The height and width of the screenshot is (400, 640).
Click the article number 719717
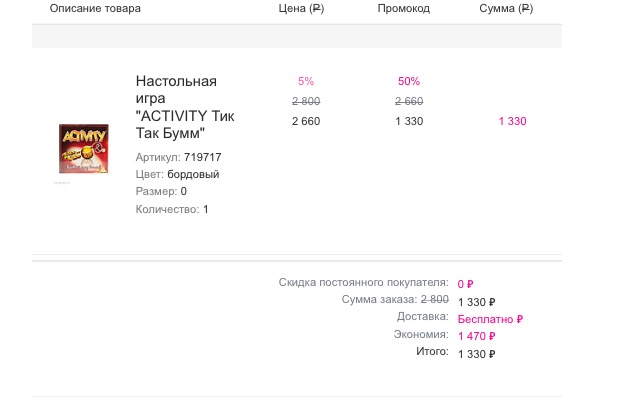(x=203, y=157)
